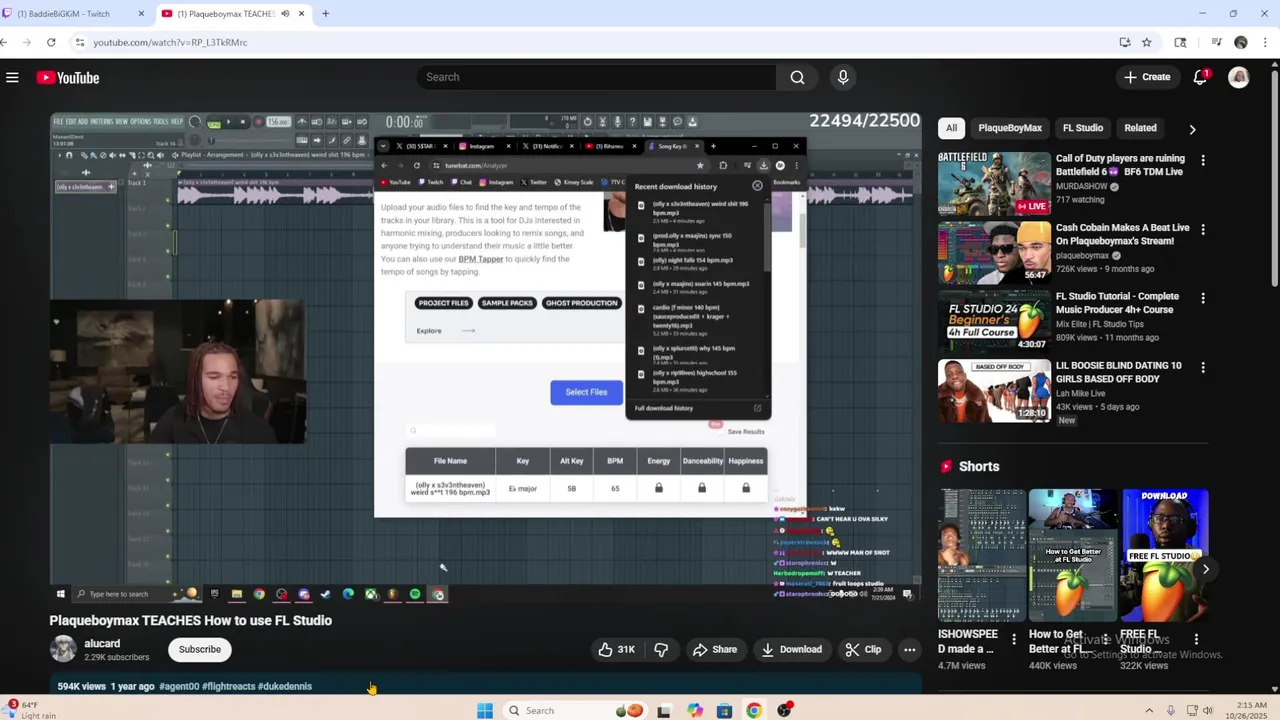Open the YouTube guide hamburger menu
1280x720 pixels.
coord(12,77)
